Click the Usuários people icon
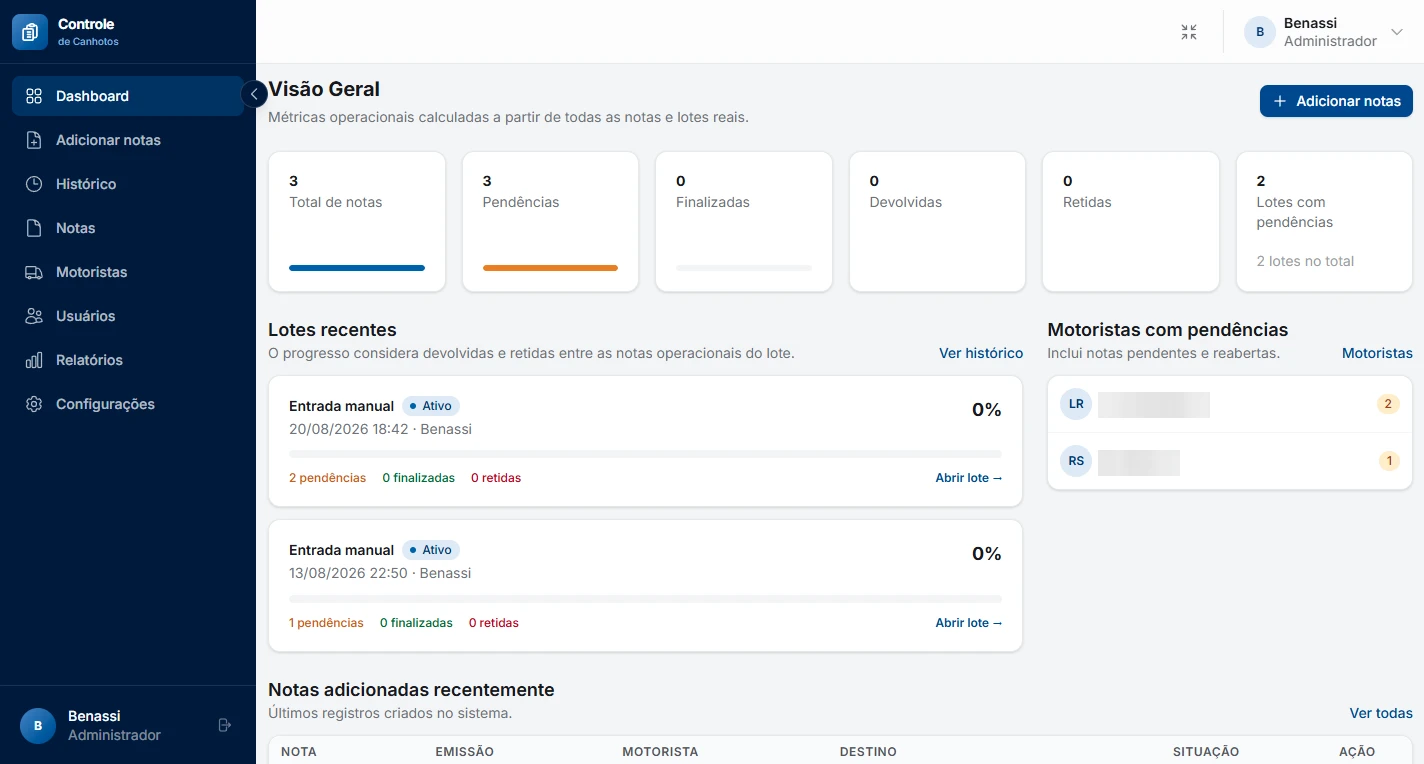Screen dimensions: 1424x764 [34, 316]
